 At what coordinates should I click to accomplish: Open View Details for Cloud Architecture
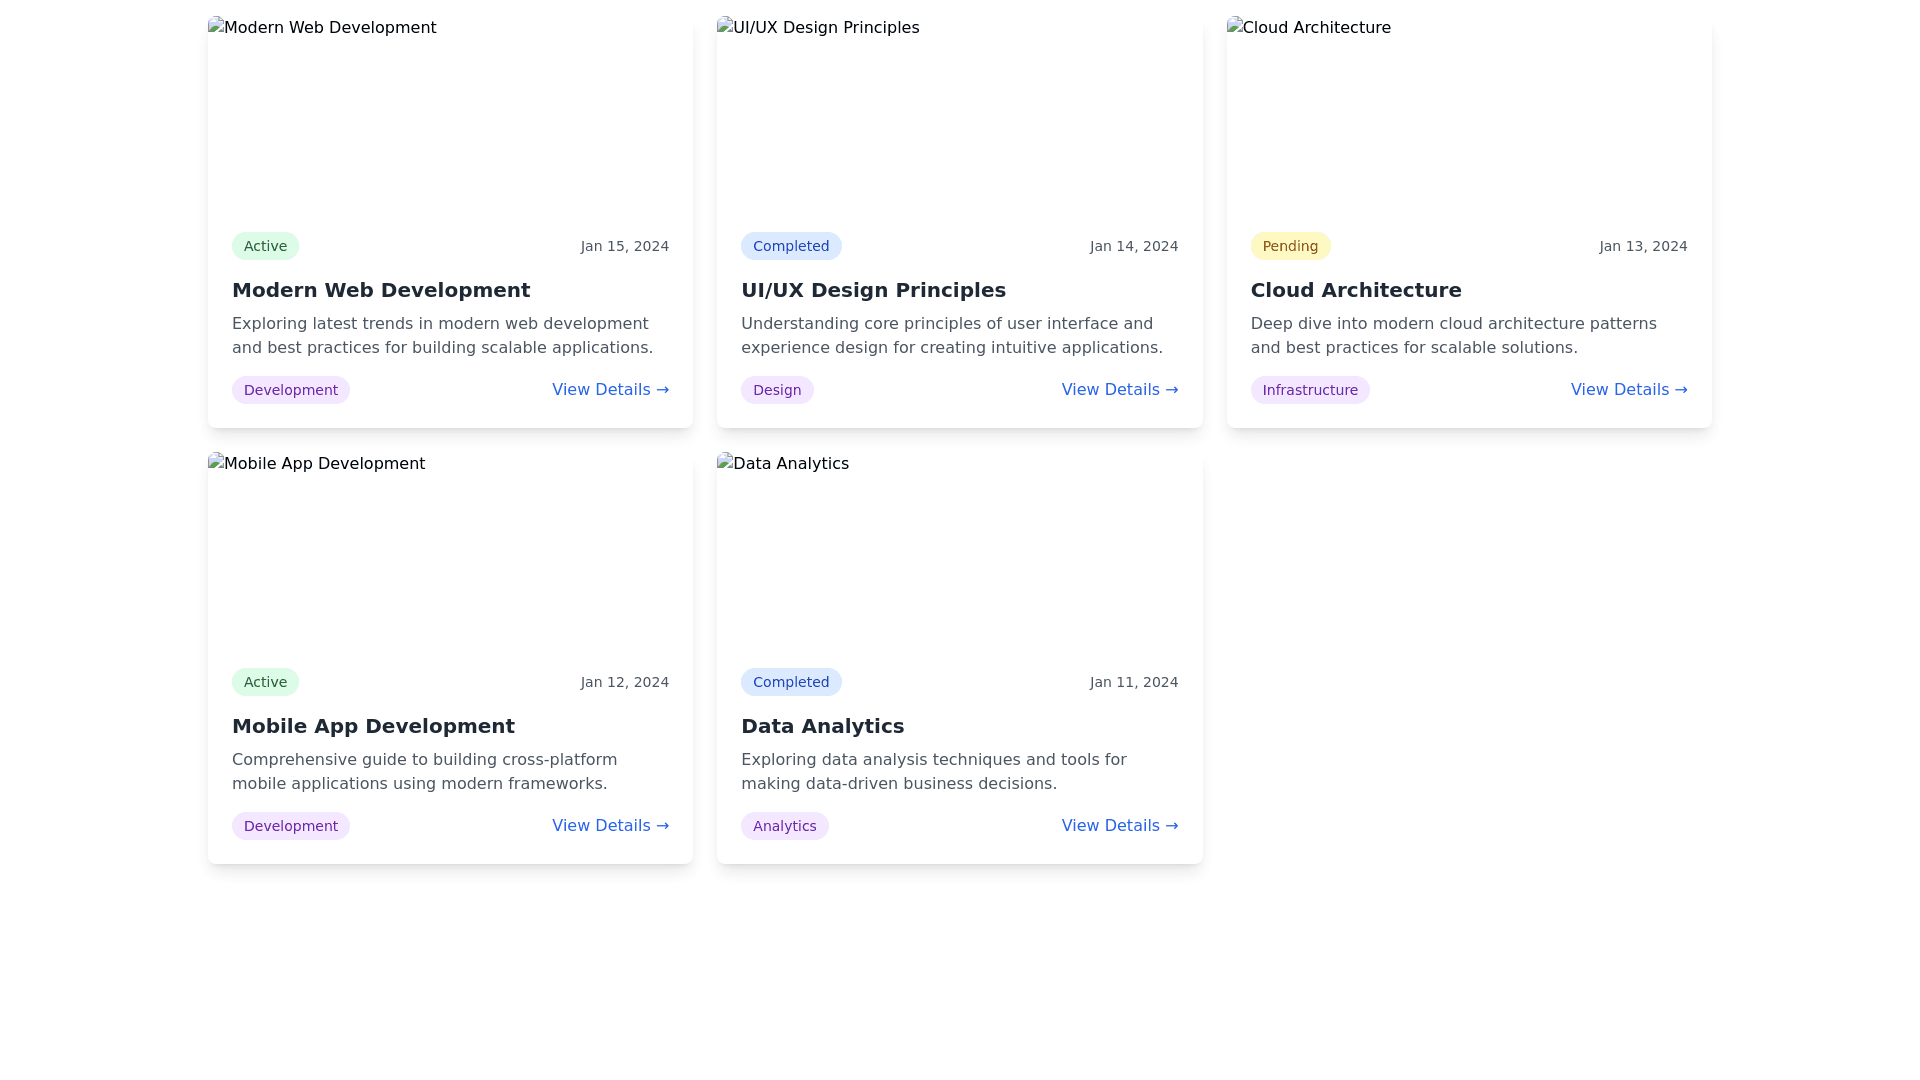pyautogui.click(x=1628, y=390)
